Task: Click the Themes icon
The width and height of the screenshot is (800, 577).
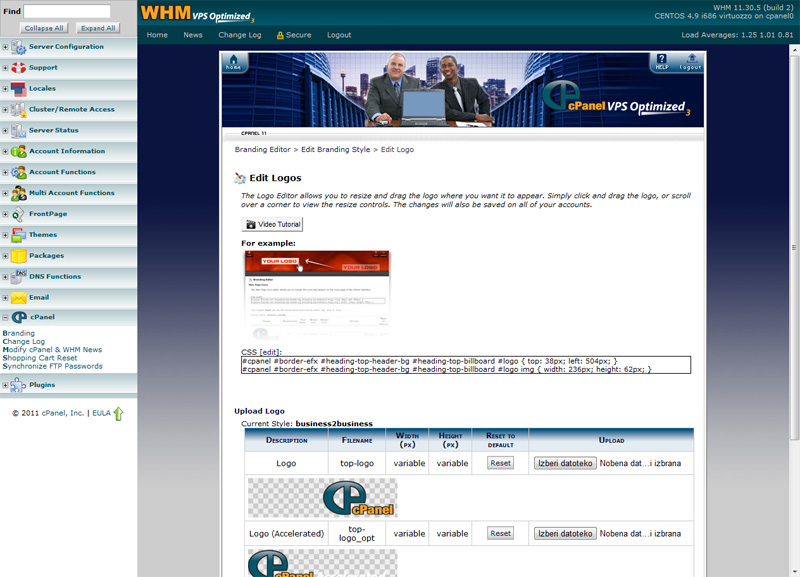Action: tap(18, 235)
